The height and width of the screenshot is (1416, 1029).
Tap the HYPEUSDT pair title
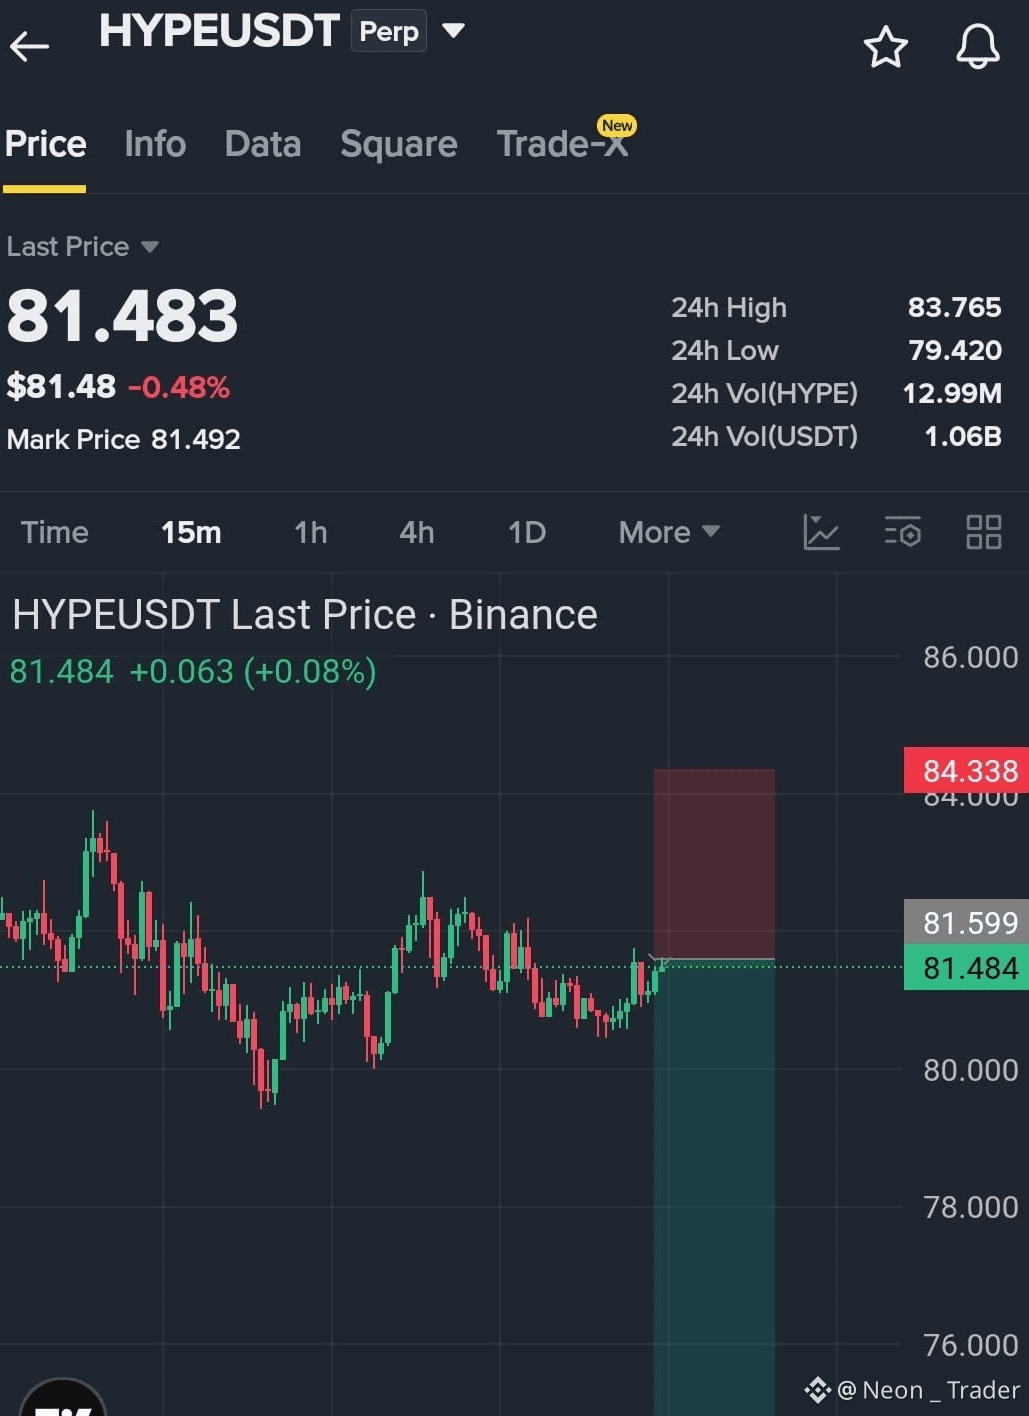(x=219, y=31)
